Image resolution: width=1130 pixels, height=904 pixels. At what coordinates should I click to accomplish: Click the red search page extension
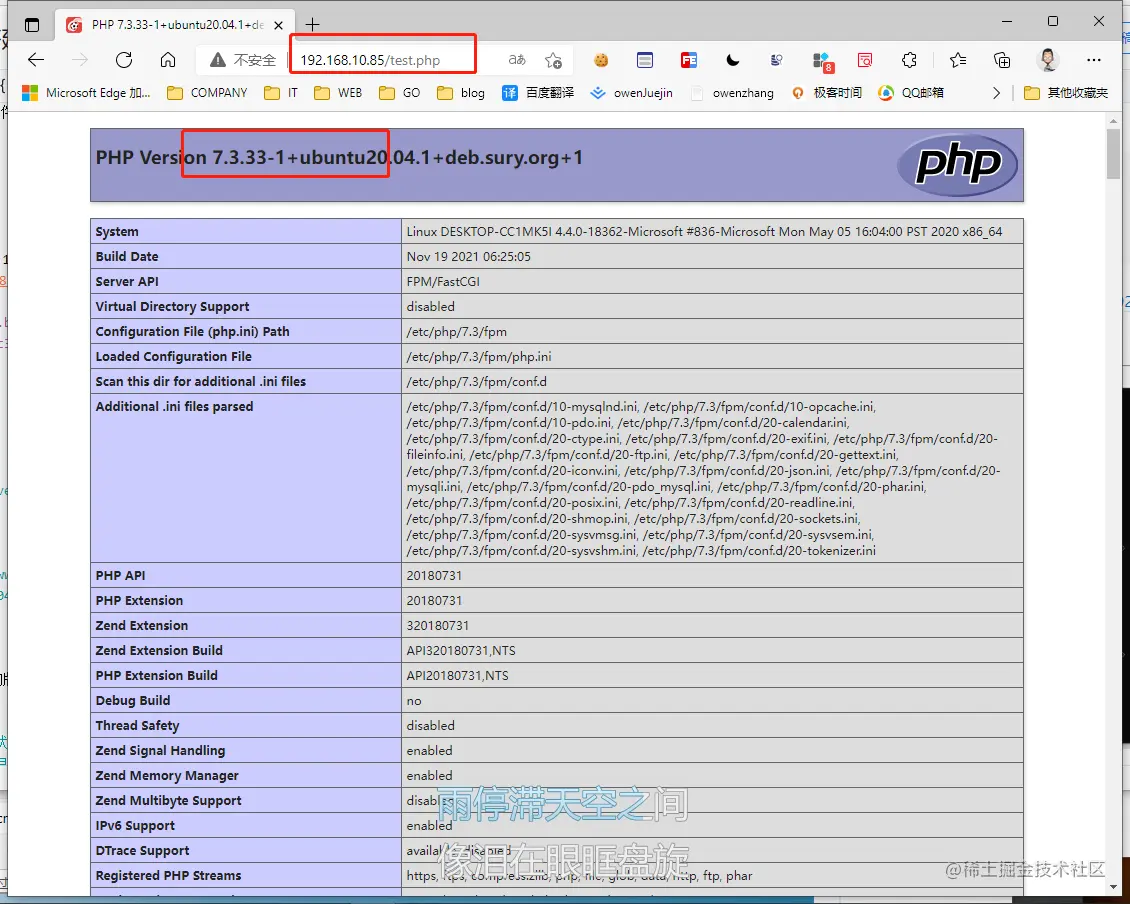[x=865, y=60]
